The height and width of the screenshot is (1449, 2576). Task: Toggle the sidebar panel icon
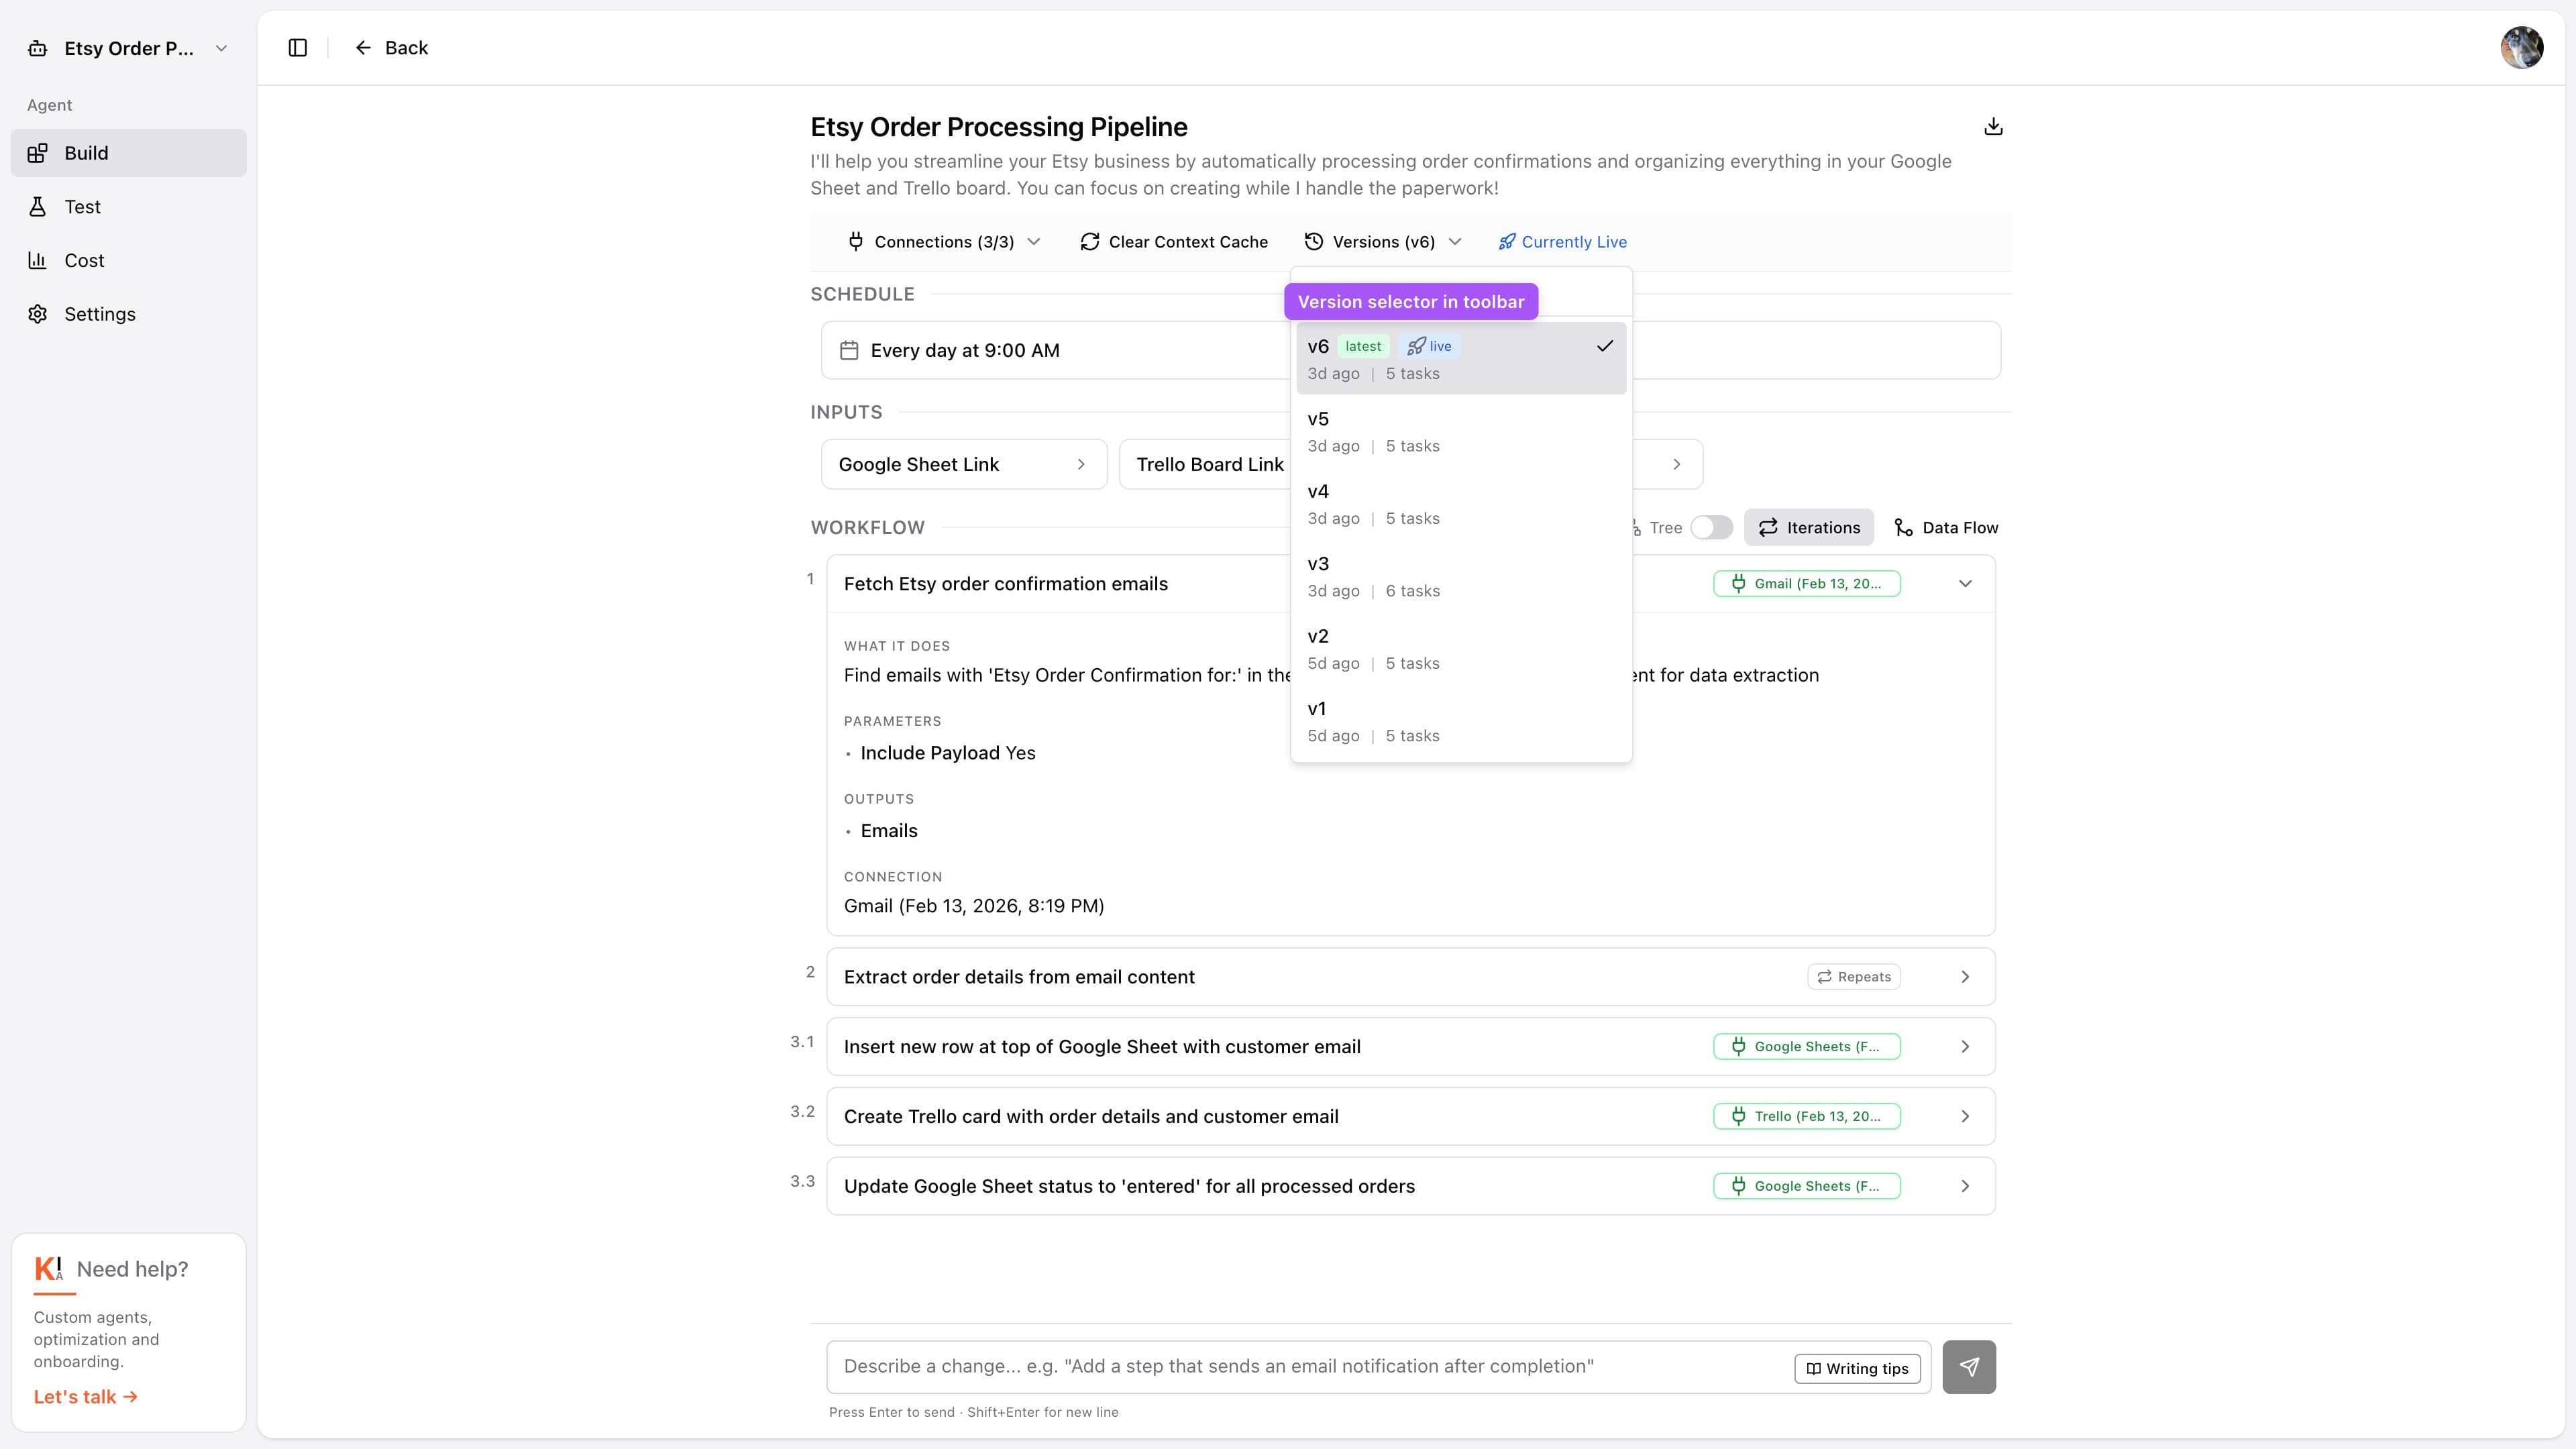[297, 48]
